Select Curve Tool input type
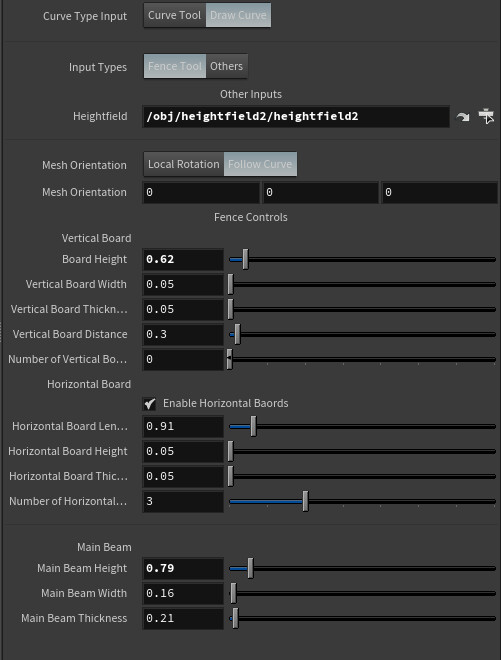501x660 pixels. [x=175, y=16]
